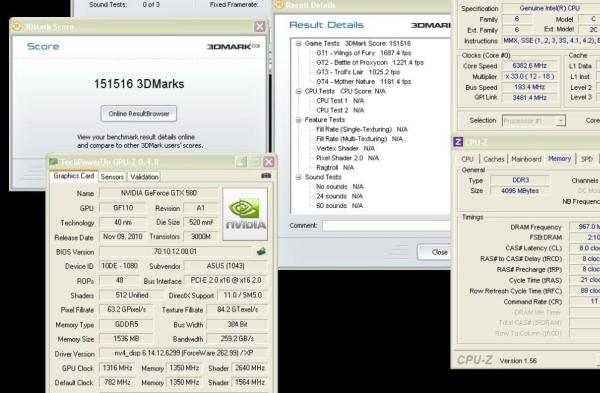Click the 3DMark Score title bar icon
This screenshot has width=600, height=393.
(16, 26)
